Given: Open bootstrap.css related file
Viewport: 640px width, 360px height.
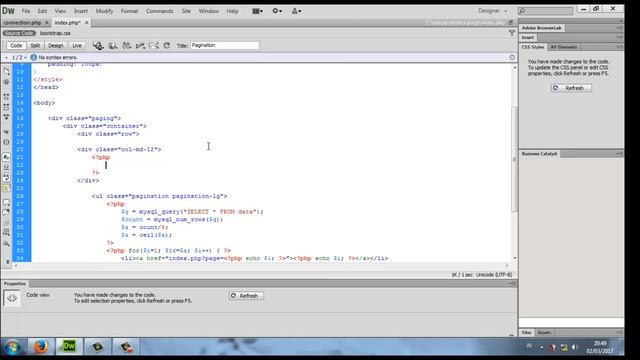Looking at the screenshot, I should click(x=55, y=33).
